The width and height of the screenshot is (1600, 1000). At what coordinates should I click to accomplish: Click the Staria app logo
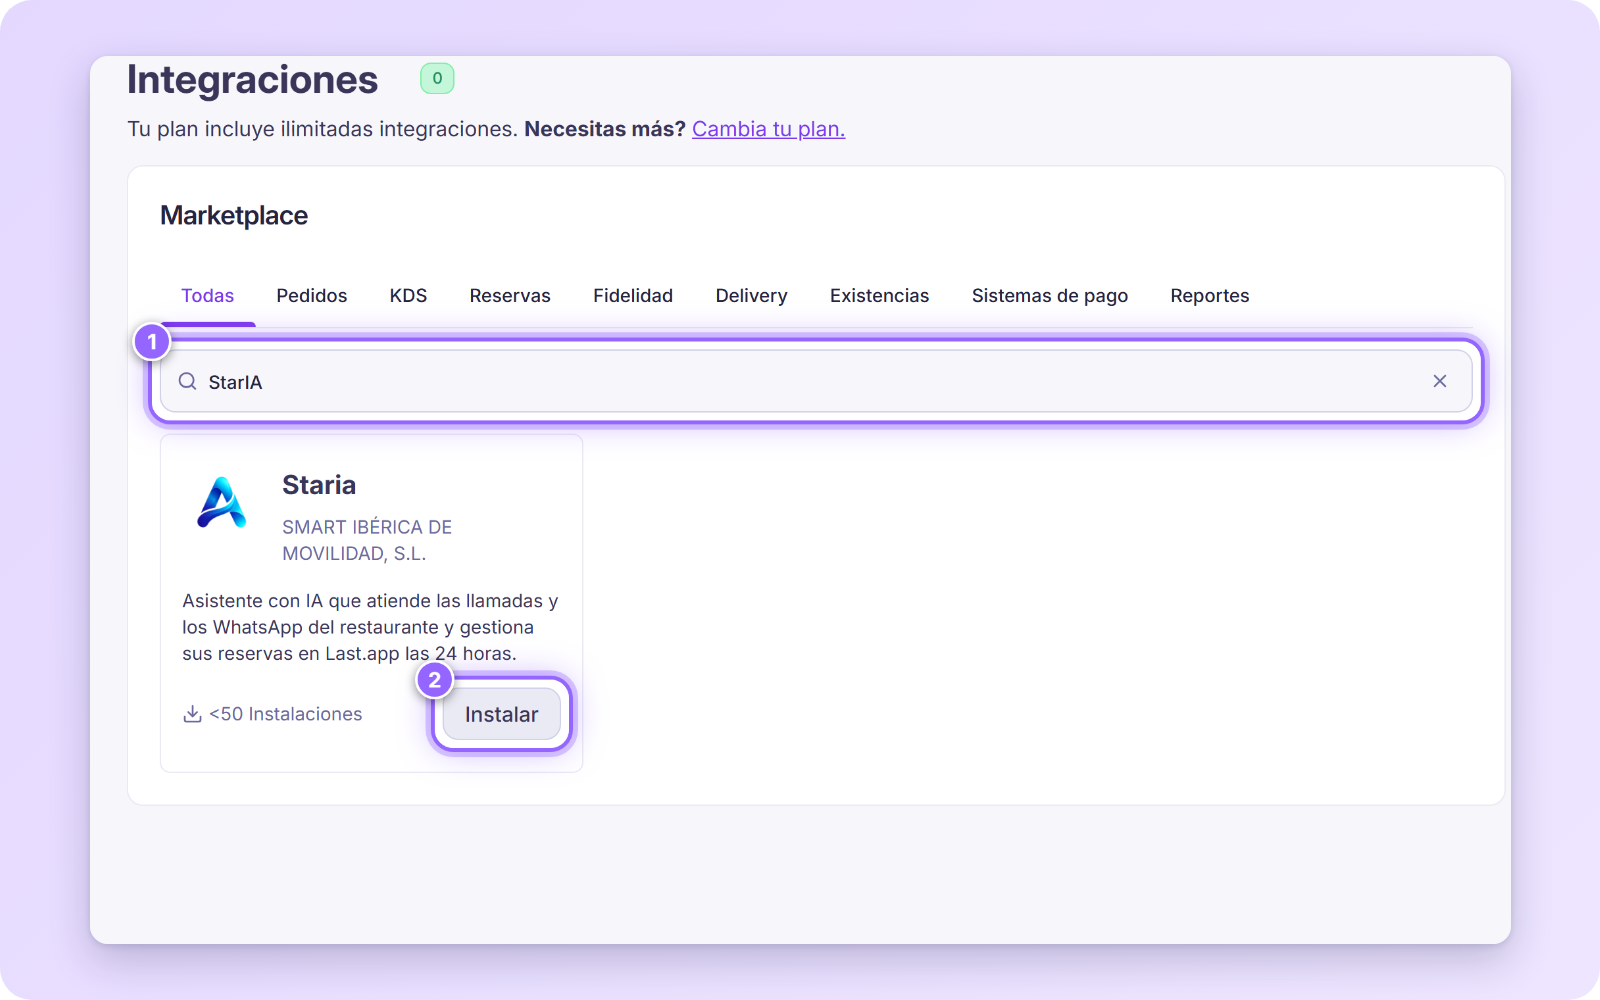point(222,502)
